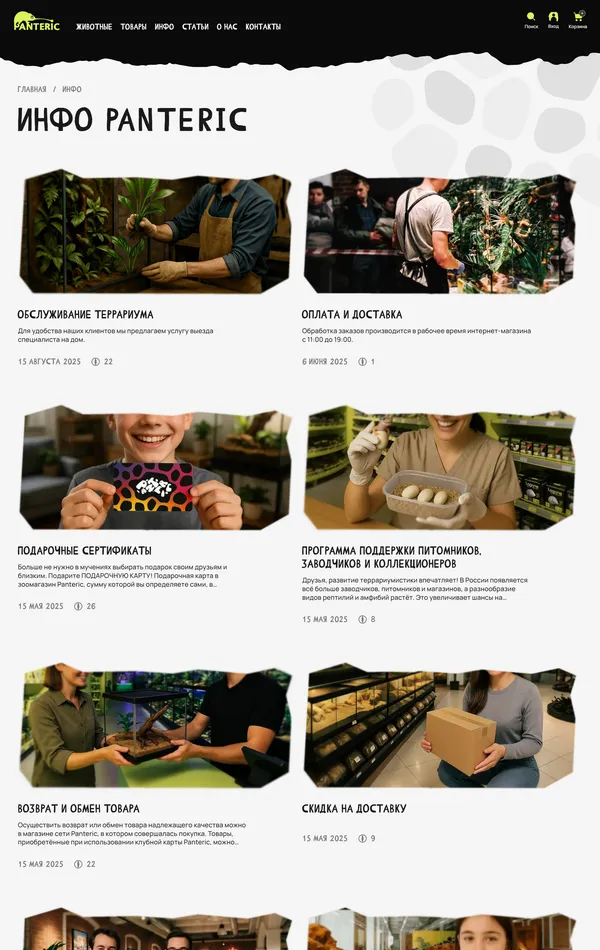Viewport: 600px width, 950px height.
Task: Open the Оплата и доставка article title
Action: tap(352, 314)
